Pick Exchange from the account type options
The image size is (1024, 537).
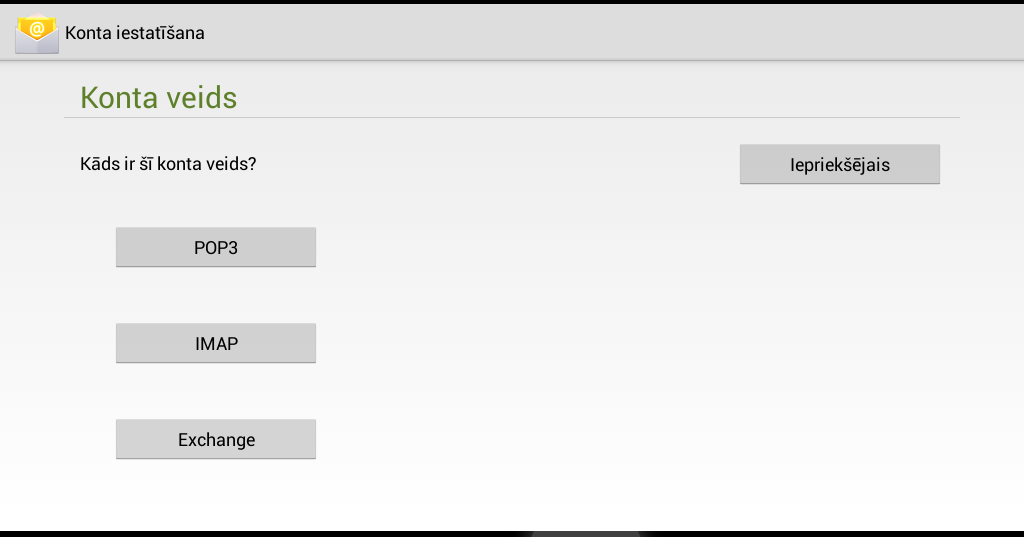(216, 440)
